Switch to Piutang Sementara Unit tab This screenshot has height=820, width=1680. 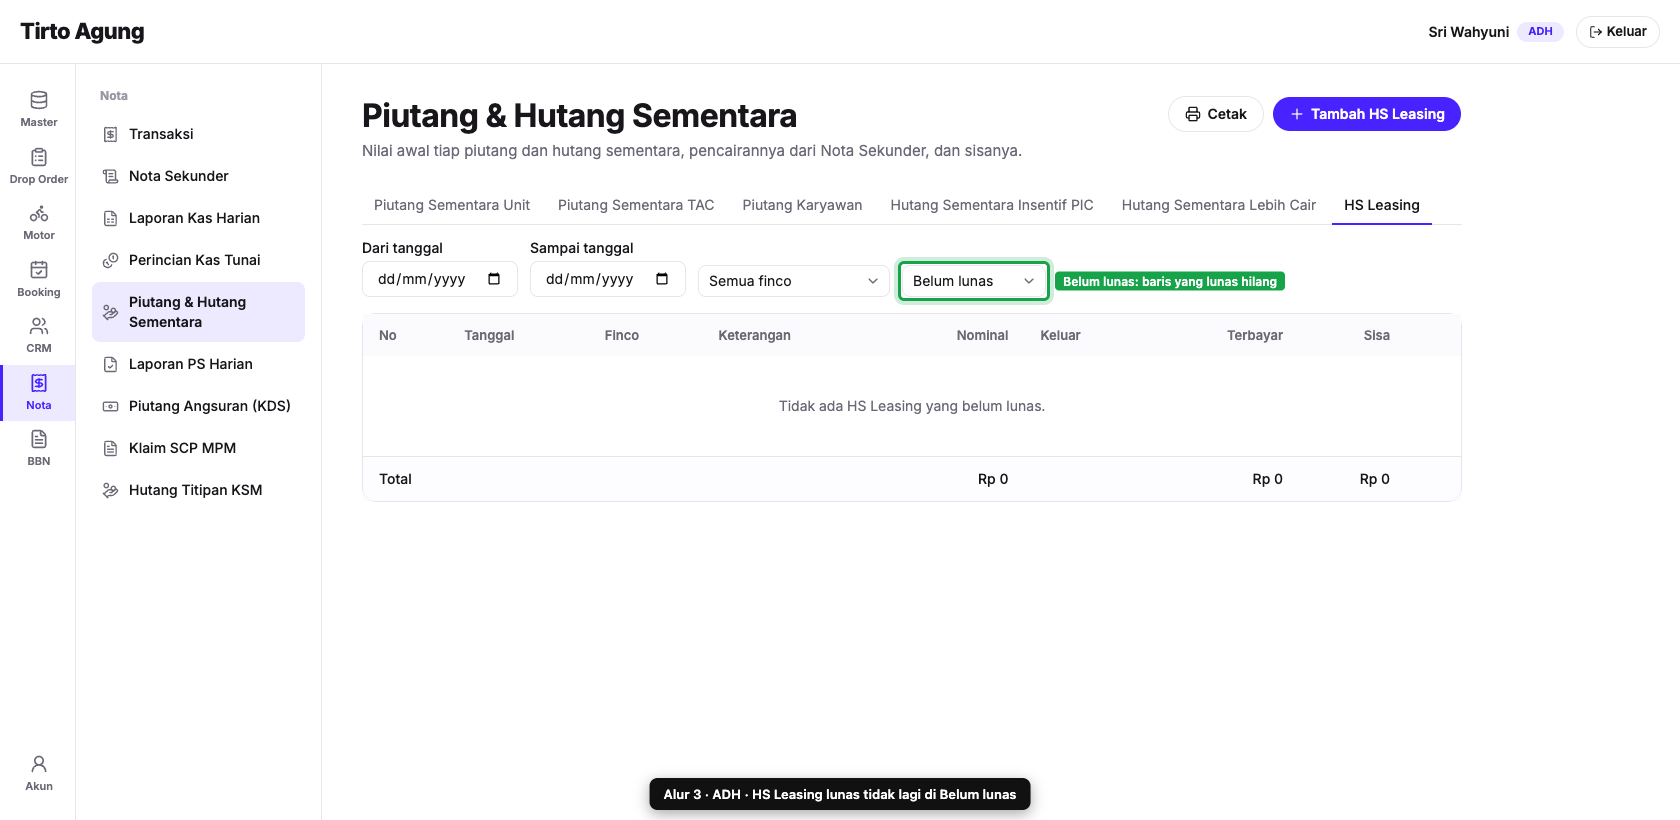[x=452, y=205]
